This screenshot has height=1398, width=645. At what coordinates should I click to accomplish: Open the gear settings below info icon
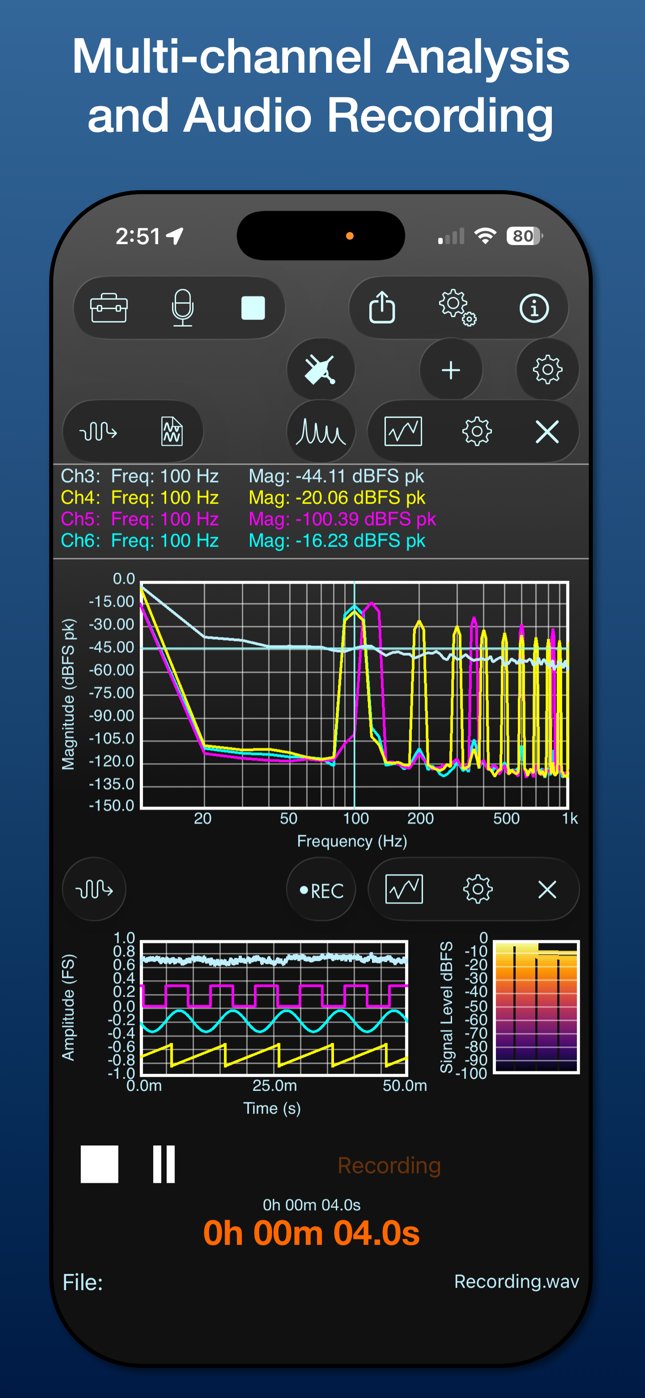pos(547,370)
